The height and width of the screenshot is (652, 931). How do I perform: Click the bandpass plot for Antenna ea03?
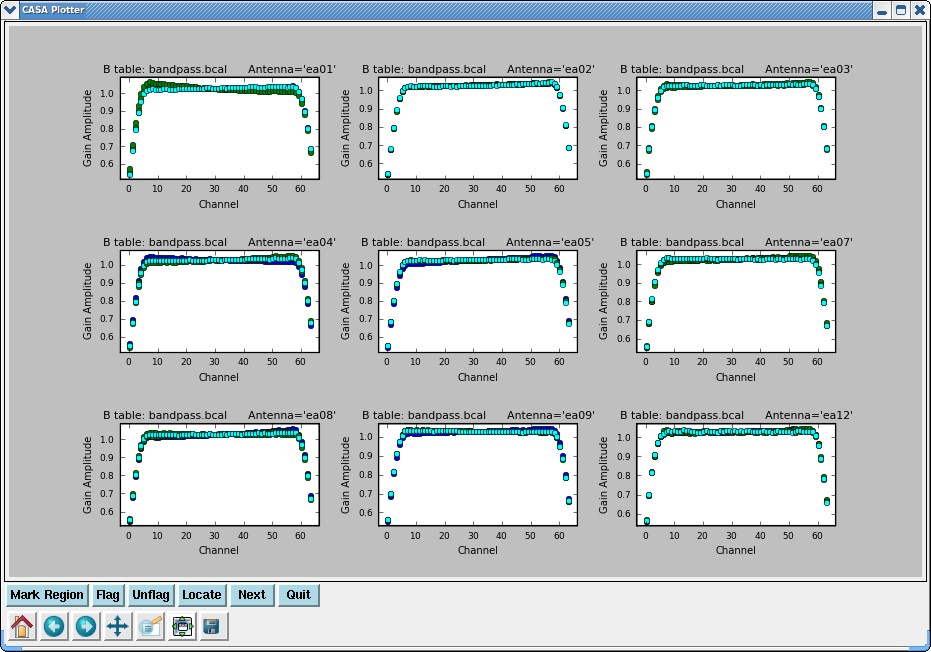tap(735, 128)
